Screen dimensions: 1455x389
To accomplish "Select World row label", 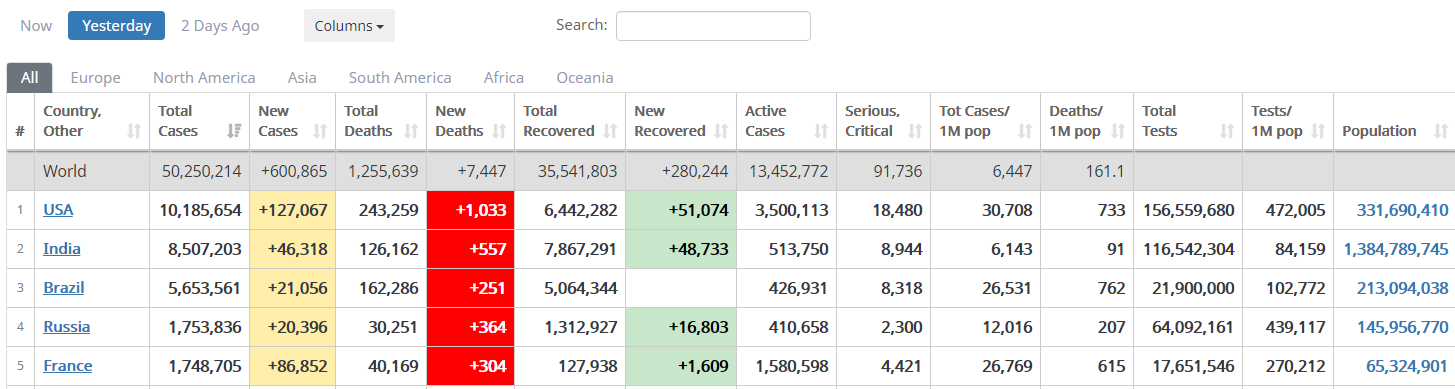I will 65,171.
